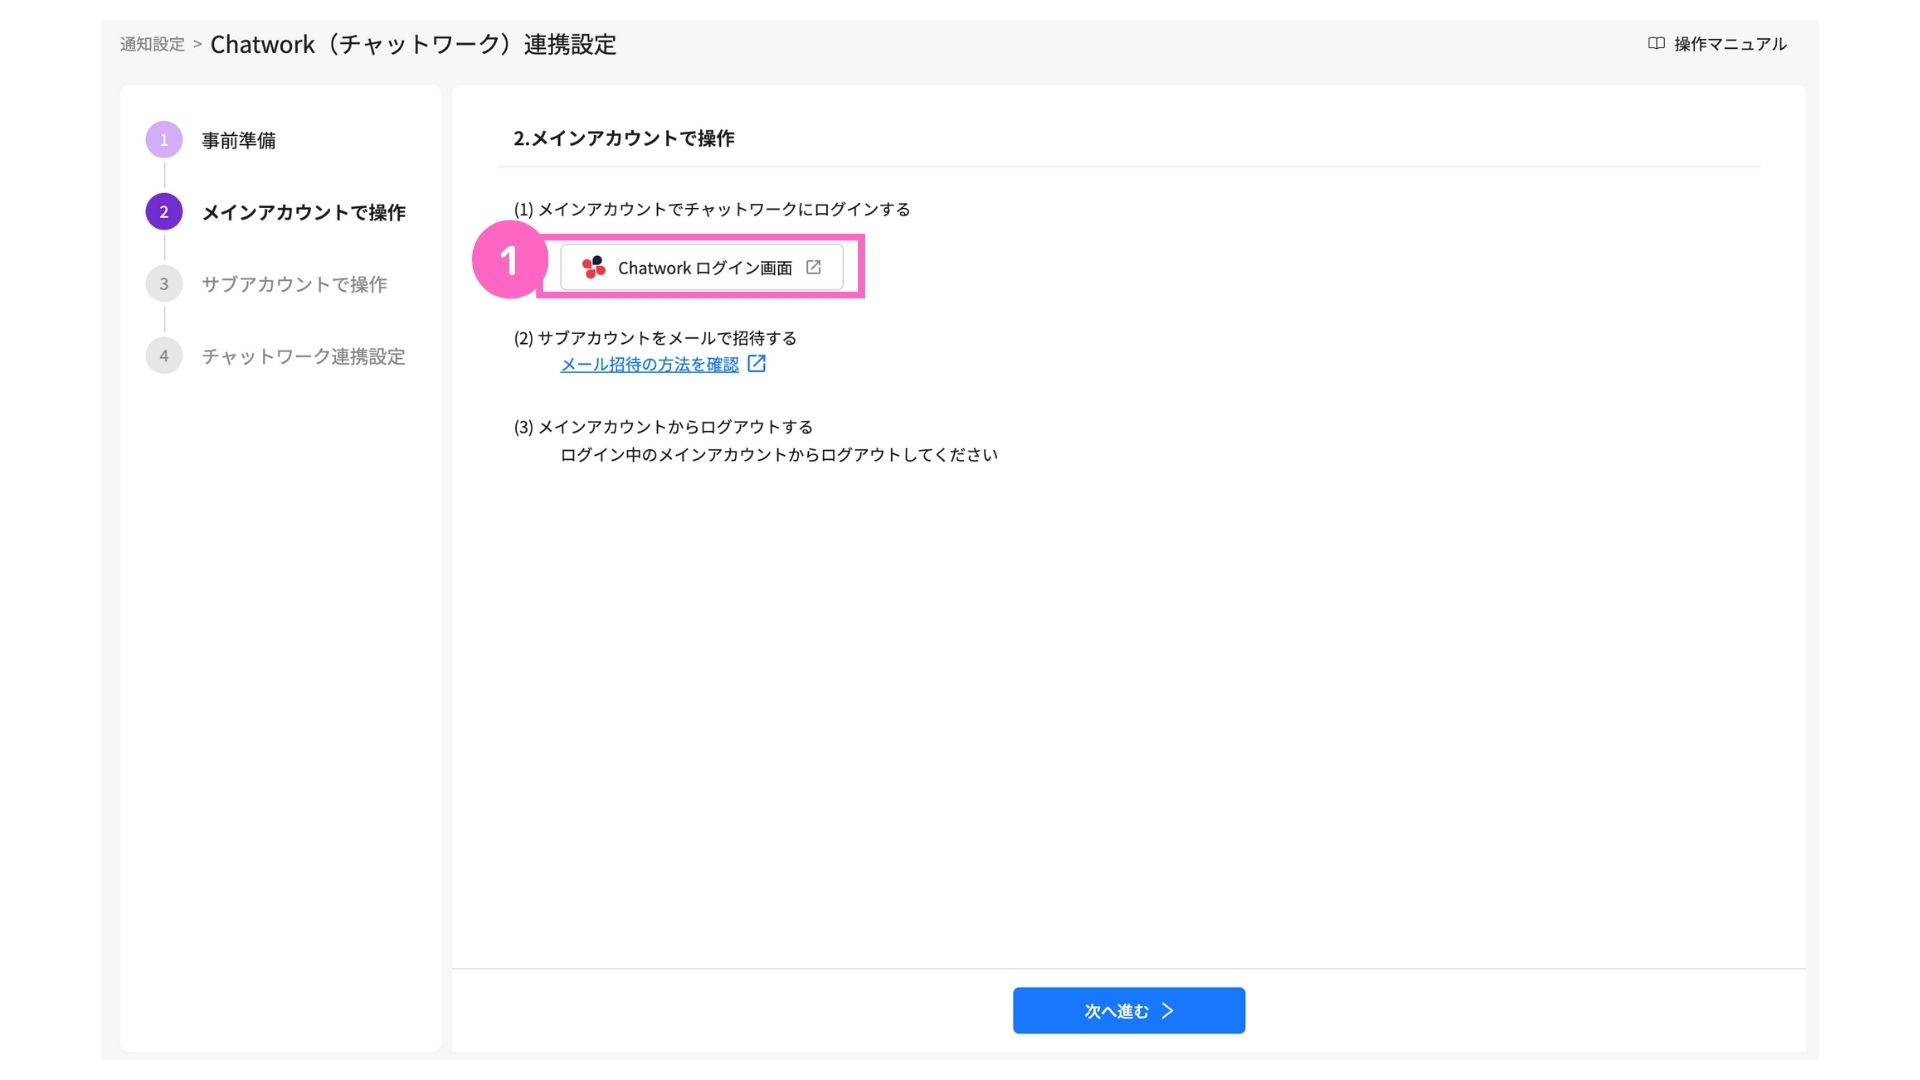Select step 1 circle 事前準備

(x=164, y=140)
